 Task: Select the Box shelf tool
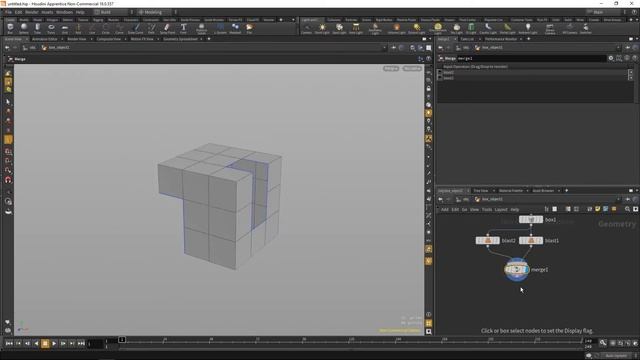(10, 29)
